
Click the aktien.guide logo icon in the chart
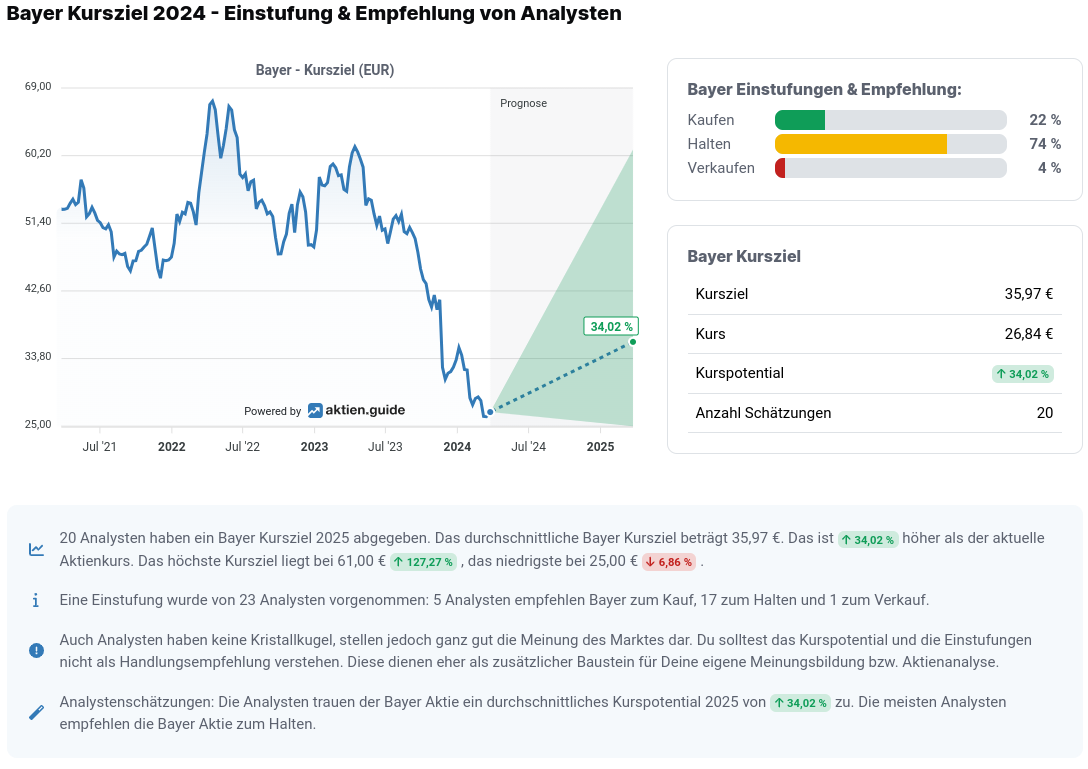[x=315, y=411]
